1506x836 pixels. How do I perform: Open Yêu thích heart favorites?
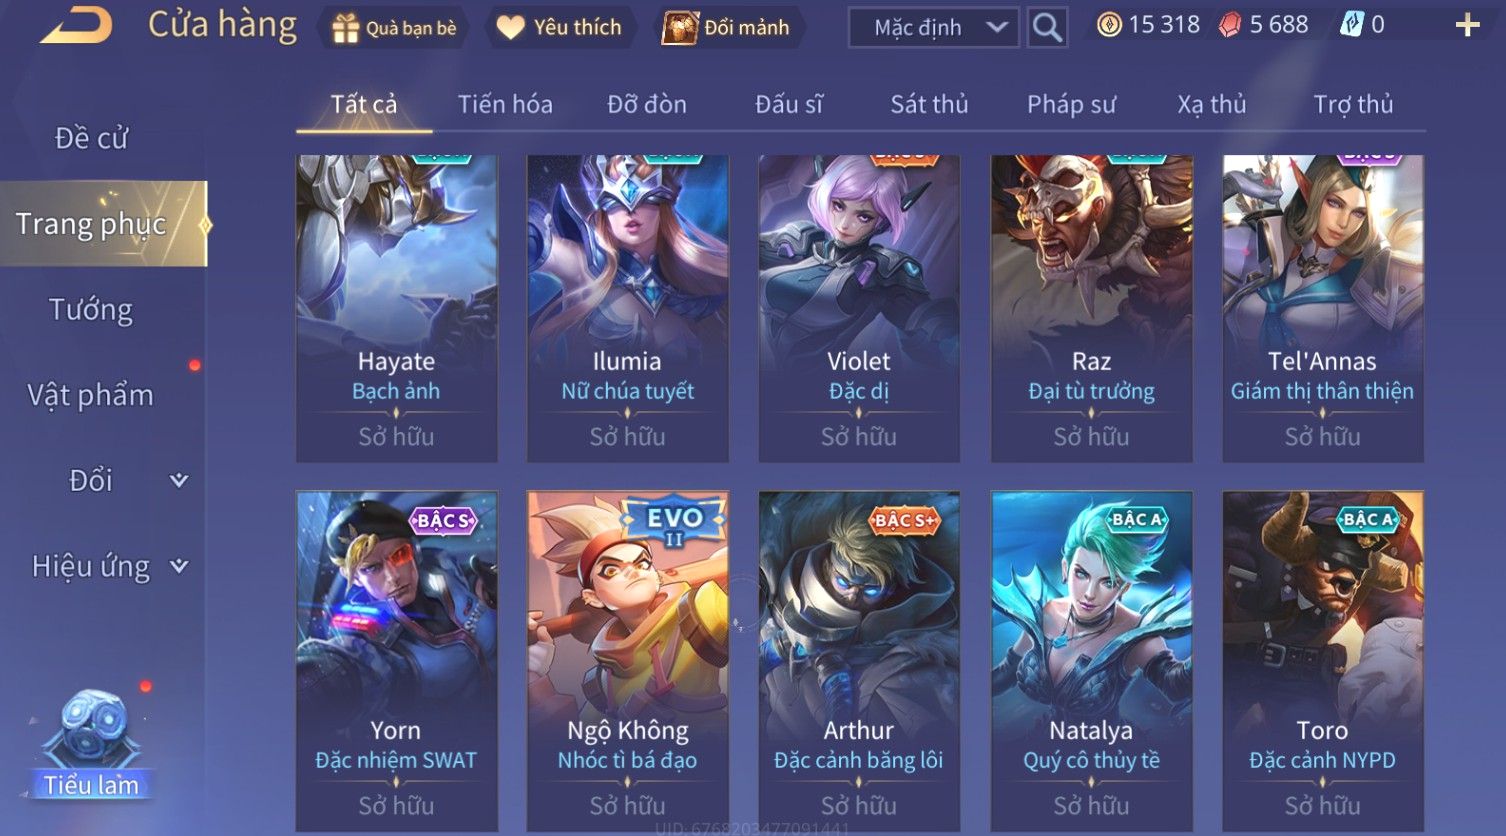[x=510, y=28]
